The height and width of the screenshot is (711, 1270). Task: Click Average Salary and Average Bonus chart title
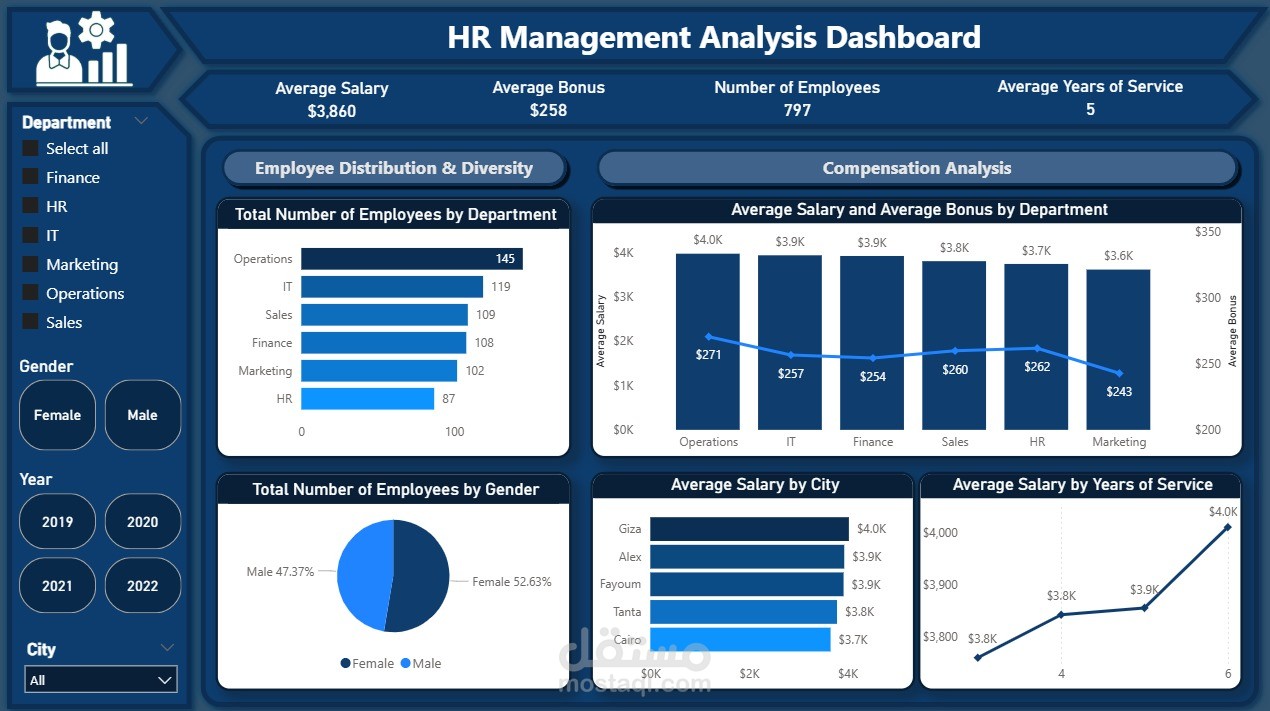919,209
